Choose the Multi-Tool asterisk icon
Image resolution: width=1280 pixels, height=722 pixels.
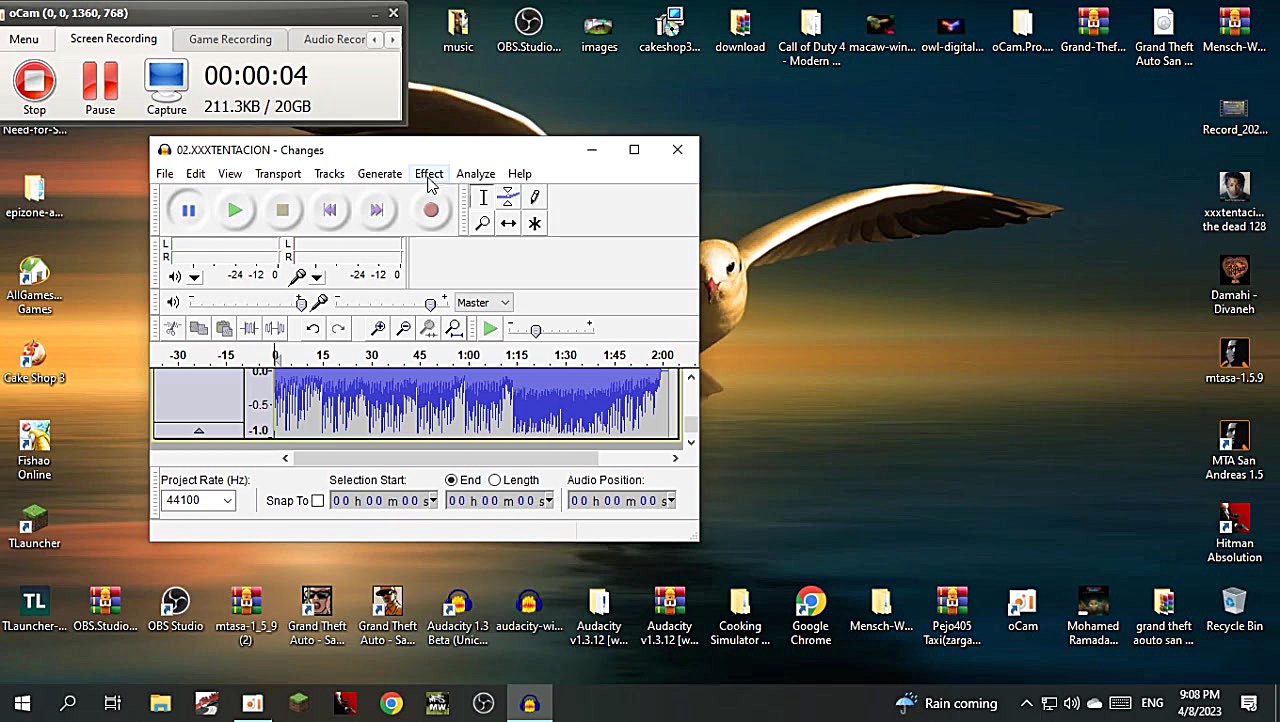click(x=534, y=223)
